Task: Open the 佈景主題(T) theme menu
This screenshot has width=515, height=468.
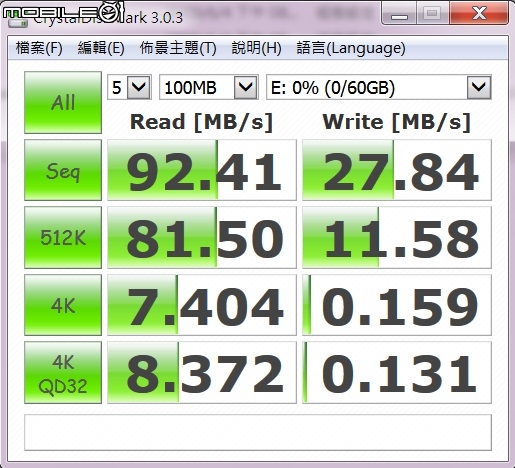Action: pos(178,48)
